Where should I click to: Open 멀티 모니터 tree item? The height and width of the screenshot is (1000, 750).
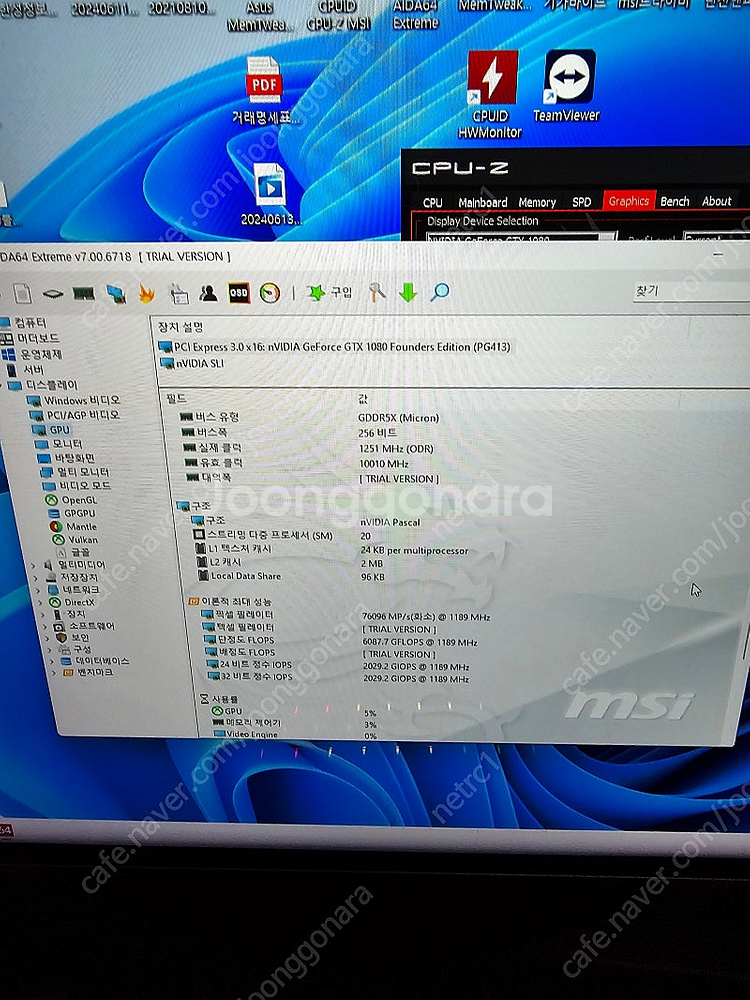tap(75, 472)
